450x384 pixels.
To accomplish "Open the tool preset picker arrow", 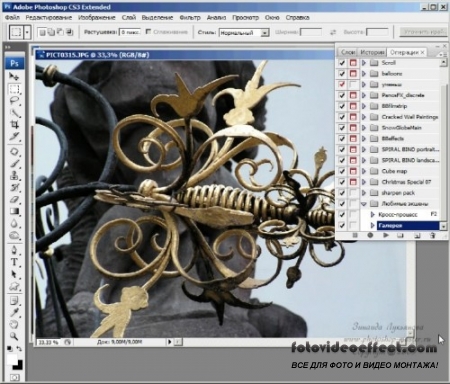I will coord(27,32).
